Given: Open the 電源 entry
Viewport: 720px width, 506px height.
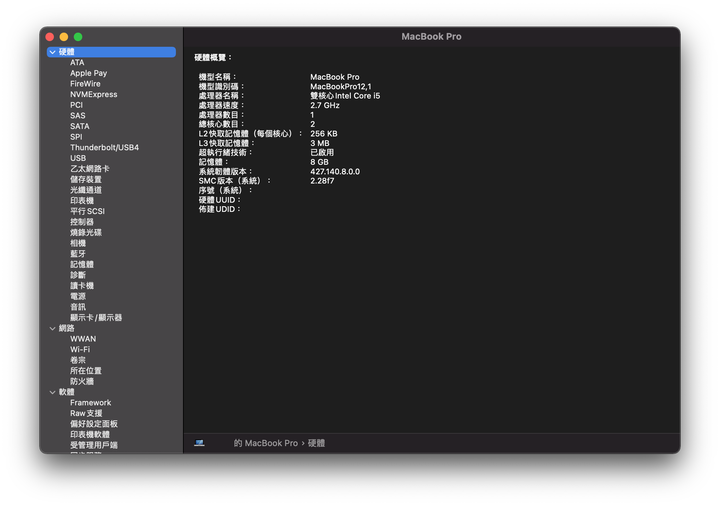Looking at the screenshot, I should 78,296.
